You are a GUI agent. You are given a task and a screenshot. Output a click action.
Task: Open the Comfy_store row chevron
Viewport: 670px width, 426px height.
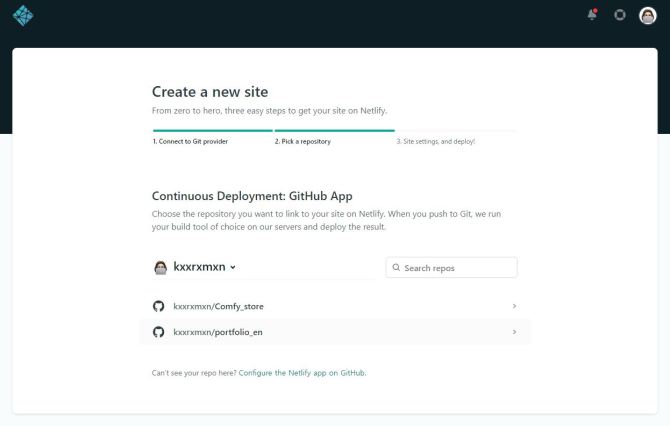tap(514, 306)
